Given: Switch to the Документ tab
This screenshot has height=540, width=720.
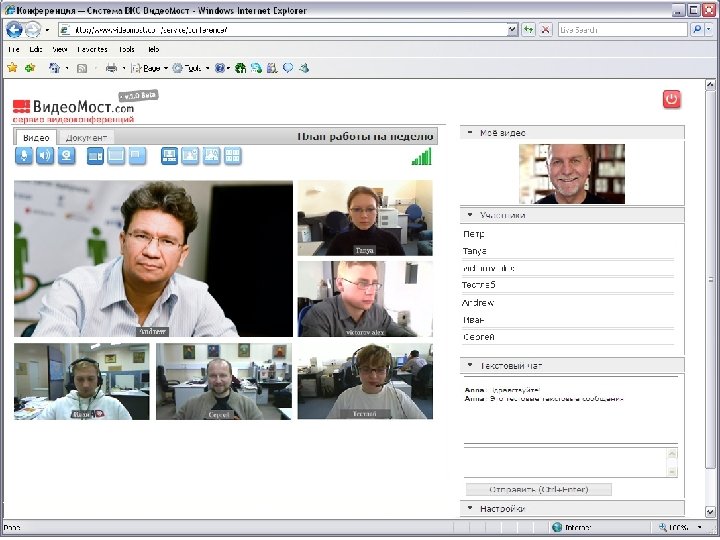Looking at the screenshot, I should [x=86, y=138].
